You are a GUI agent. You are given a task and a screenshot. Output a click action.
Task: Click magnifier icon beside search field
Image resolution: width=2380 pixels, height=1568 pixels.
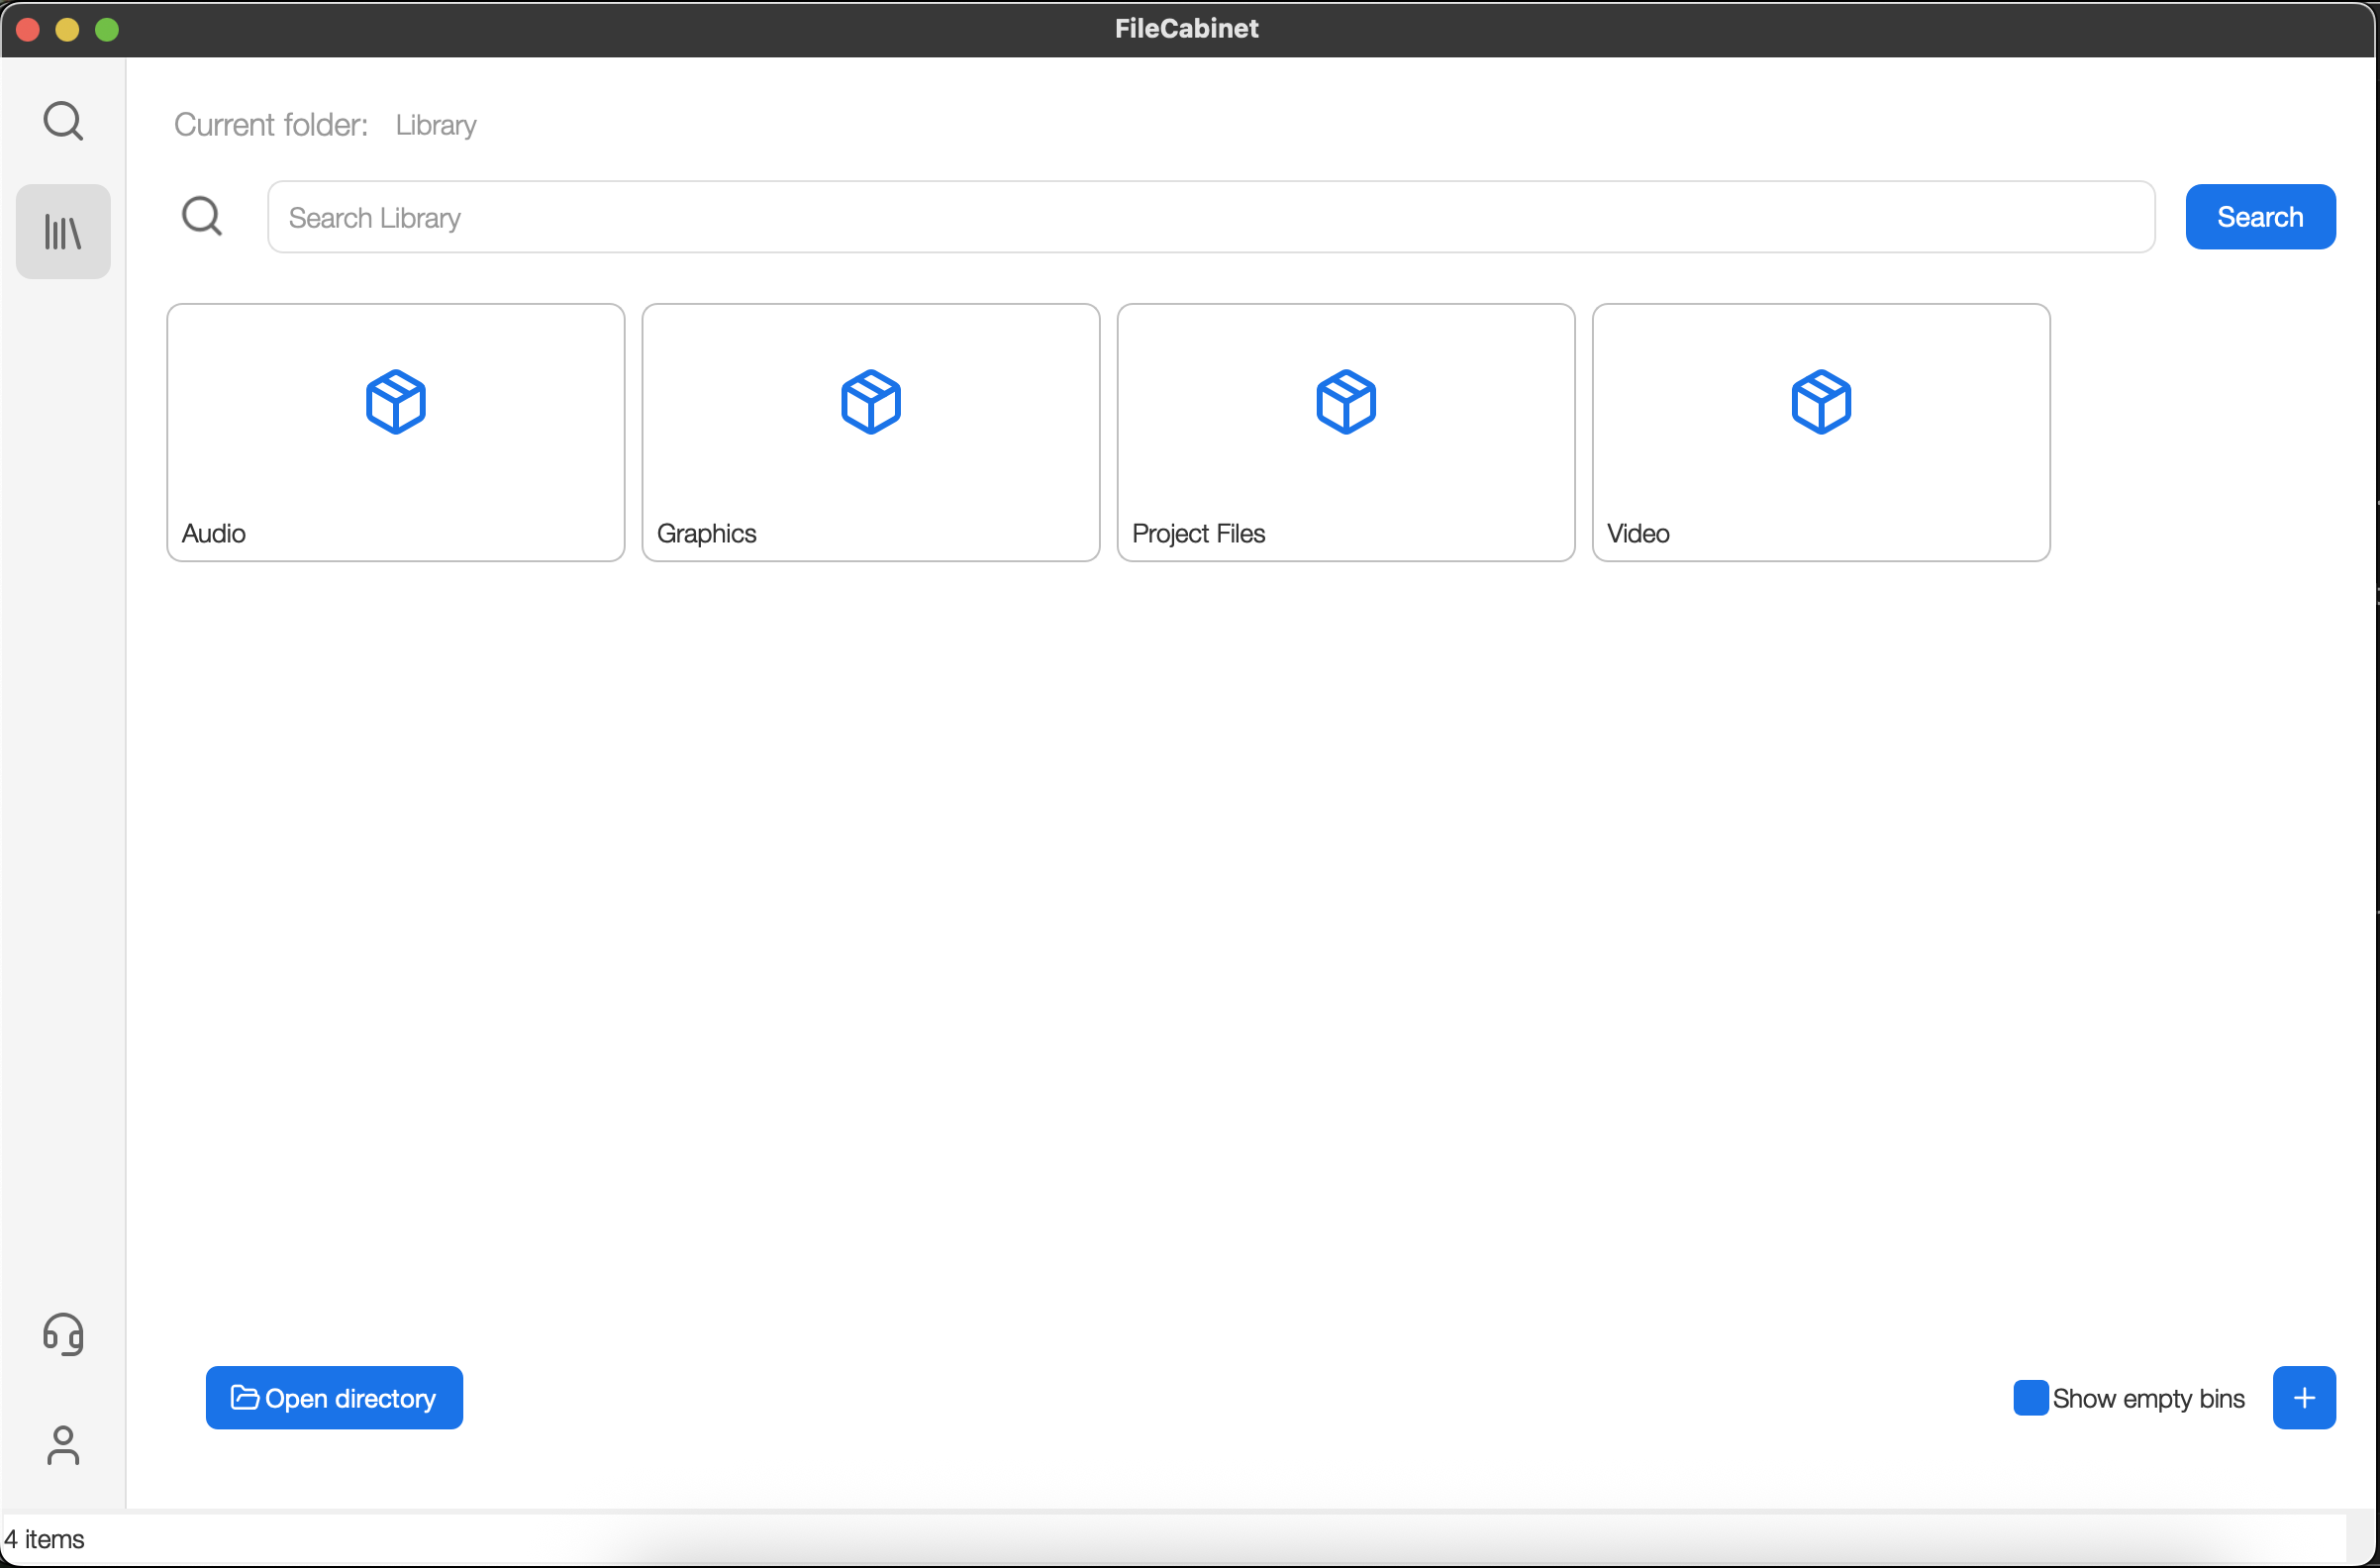pyautogui.click(x=202, y=216)
